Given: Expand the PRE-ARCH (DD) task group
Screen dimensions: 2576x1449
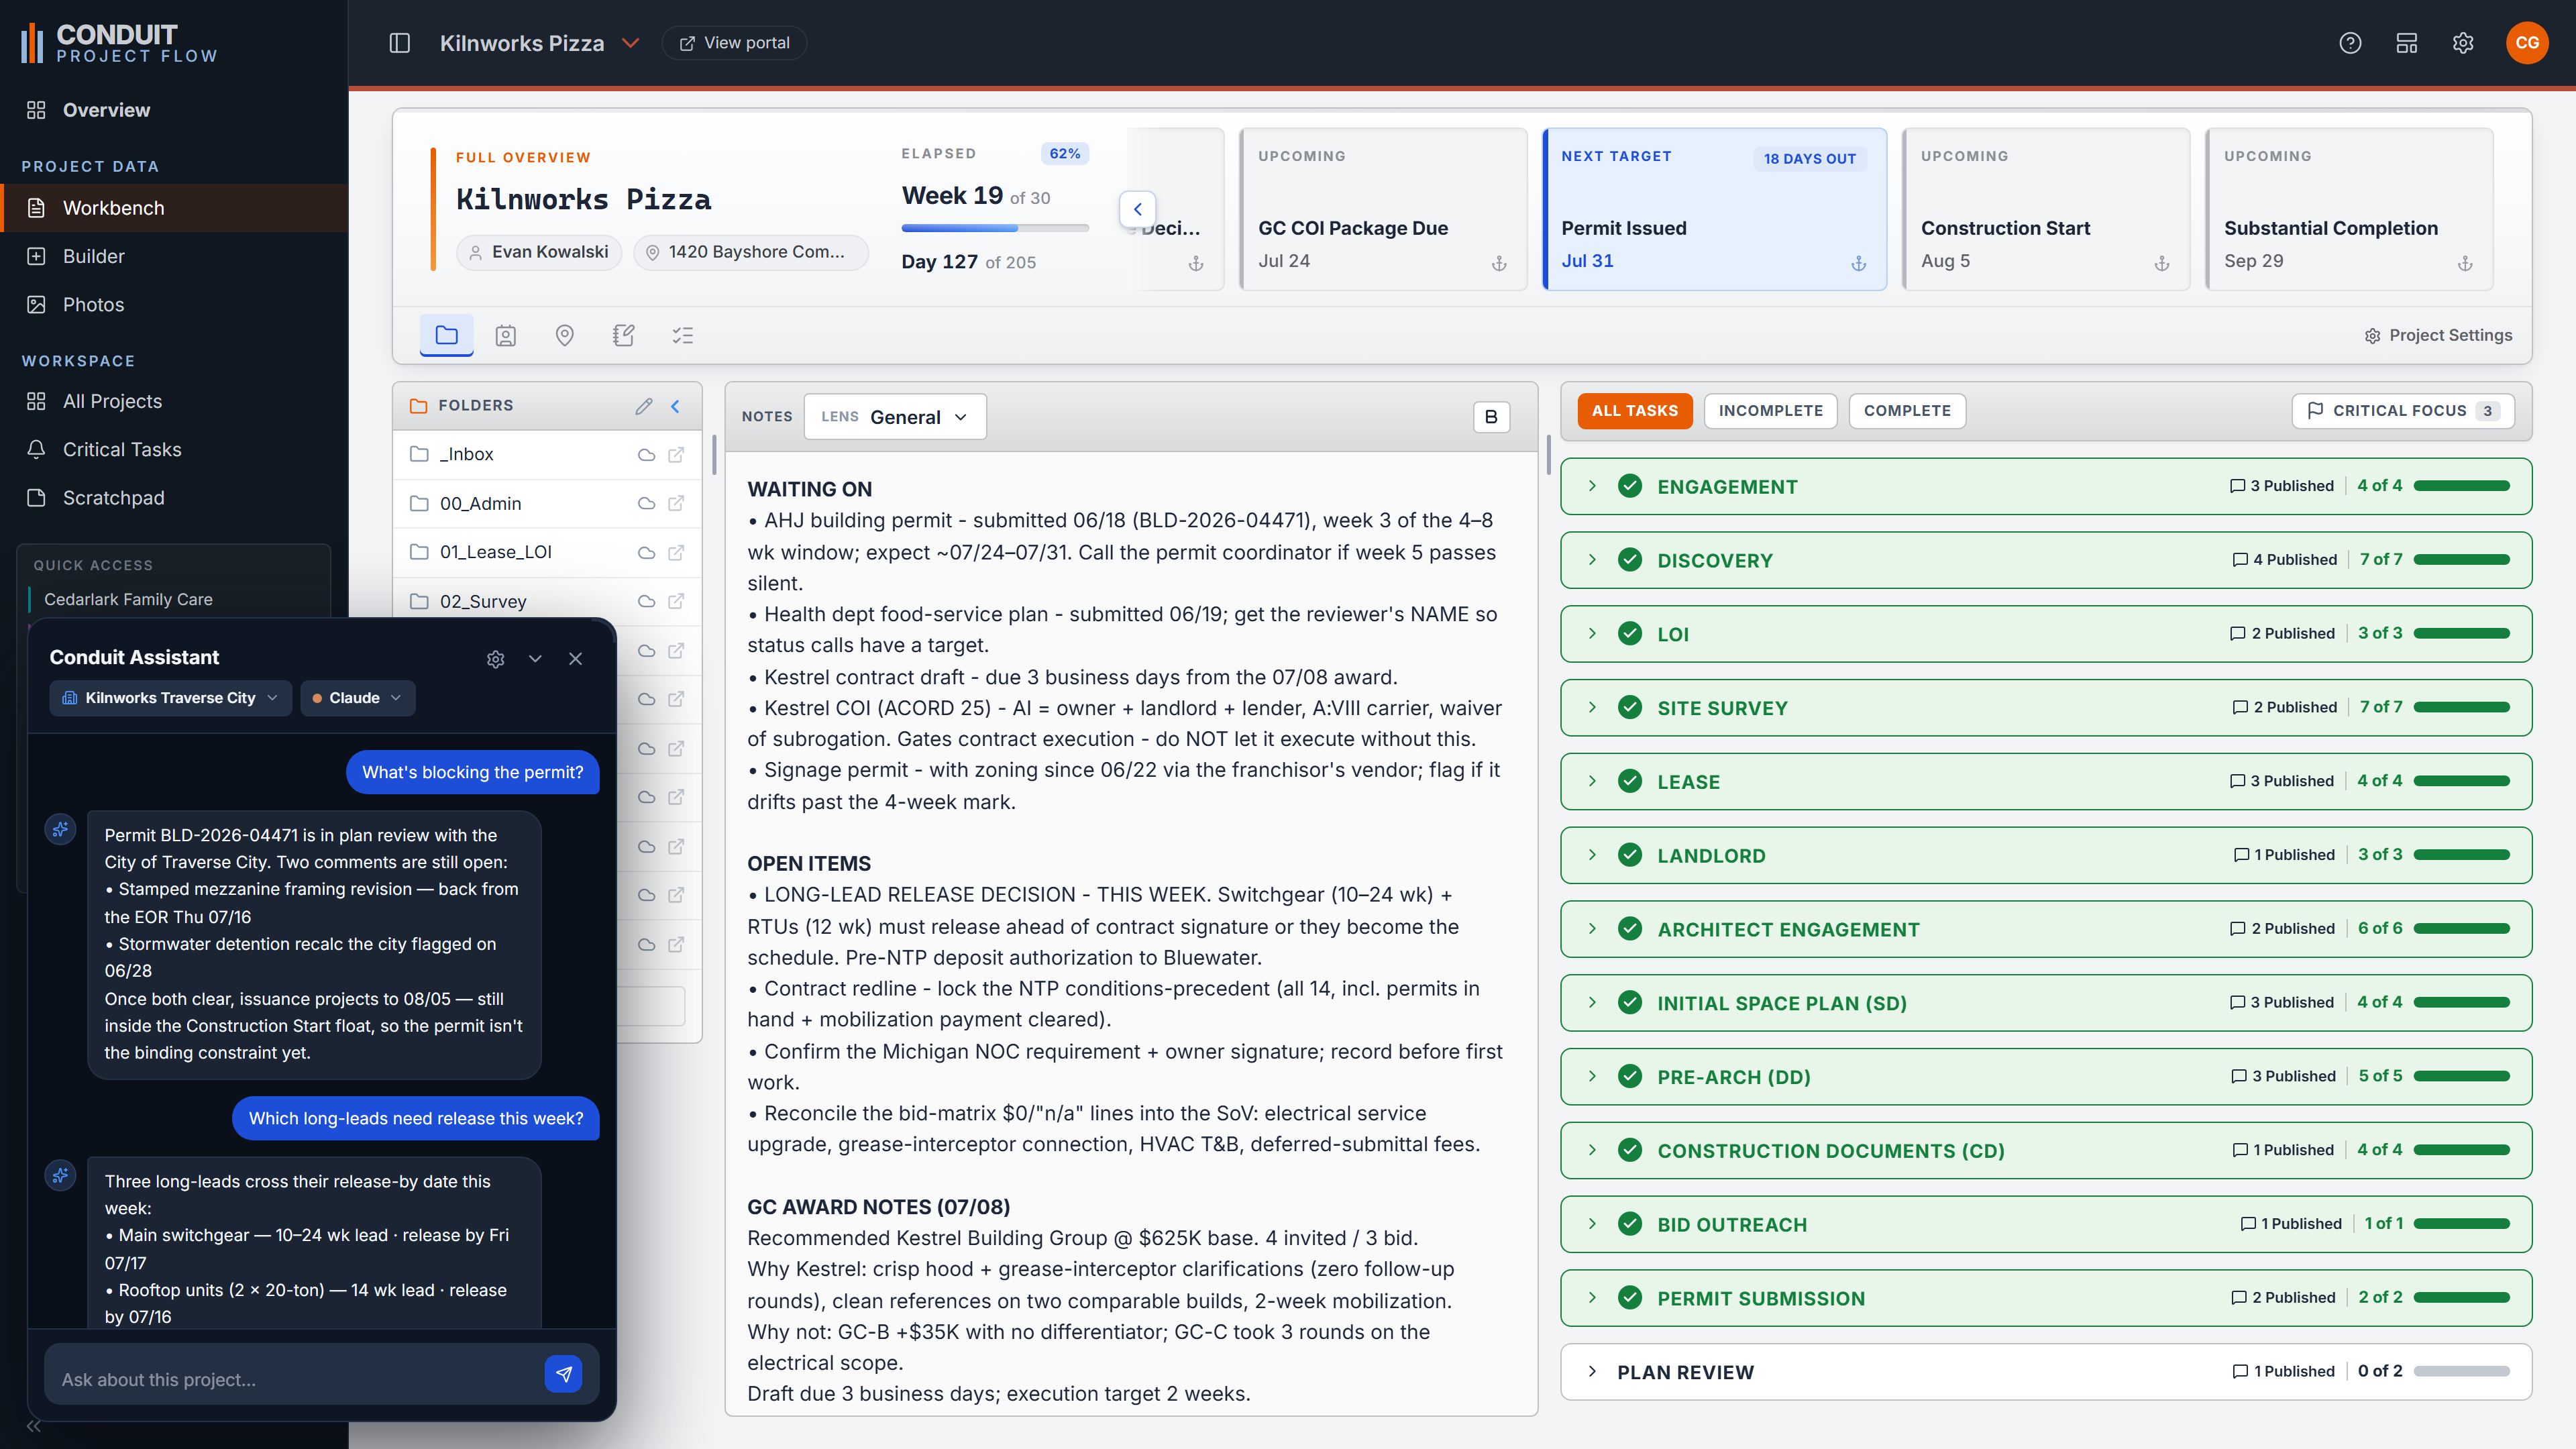Looking at the screenshot, I should (x=1592, y=1077).
